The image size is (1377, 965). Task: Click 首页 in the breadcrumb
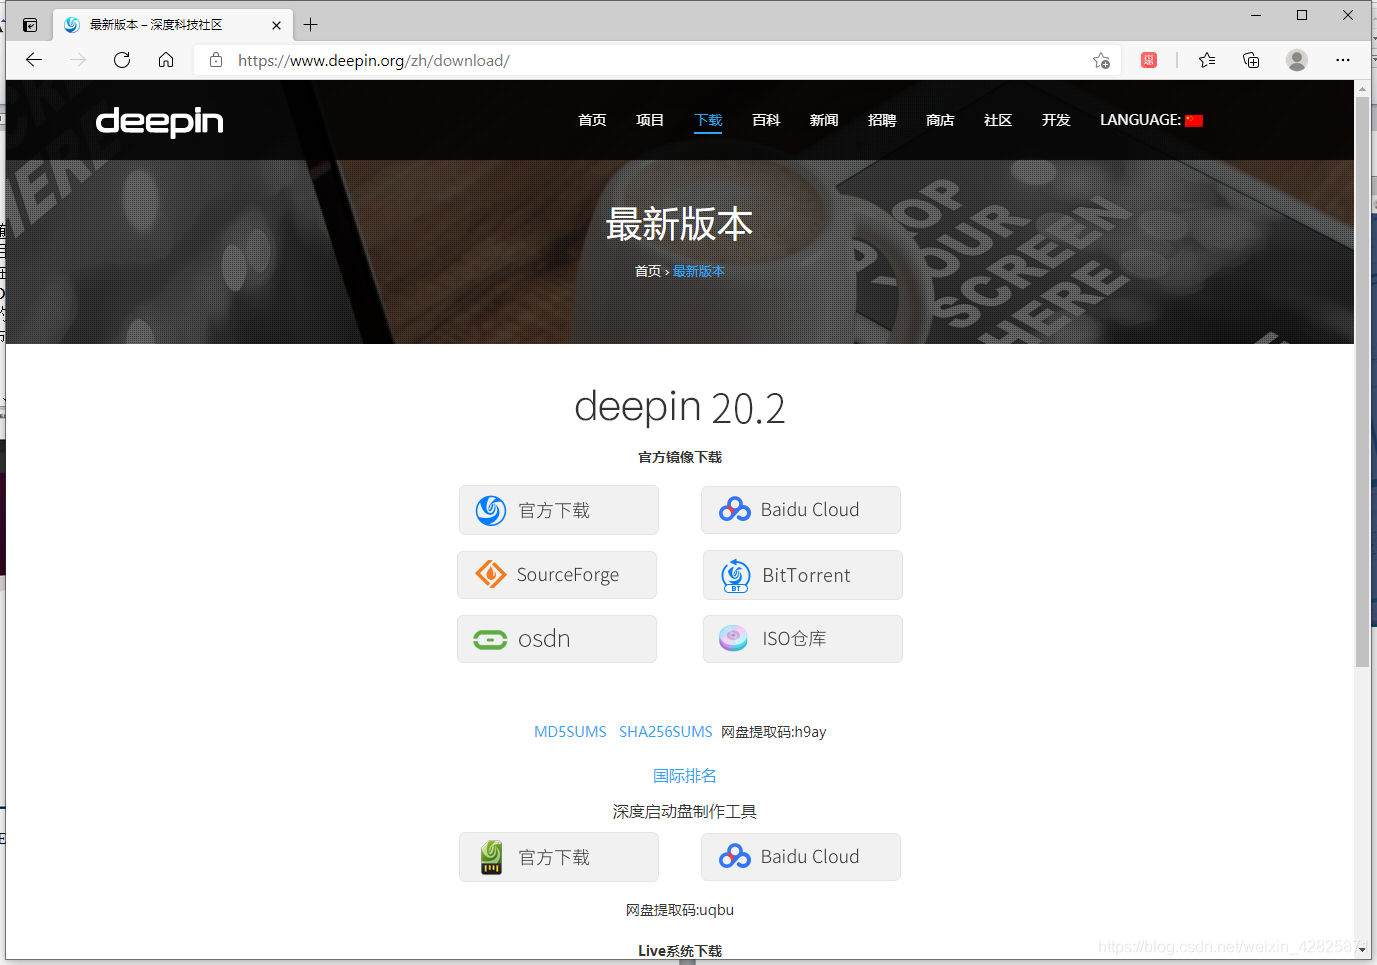pyautogui.click(x=648, y=271)
